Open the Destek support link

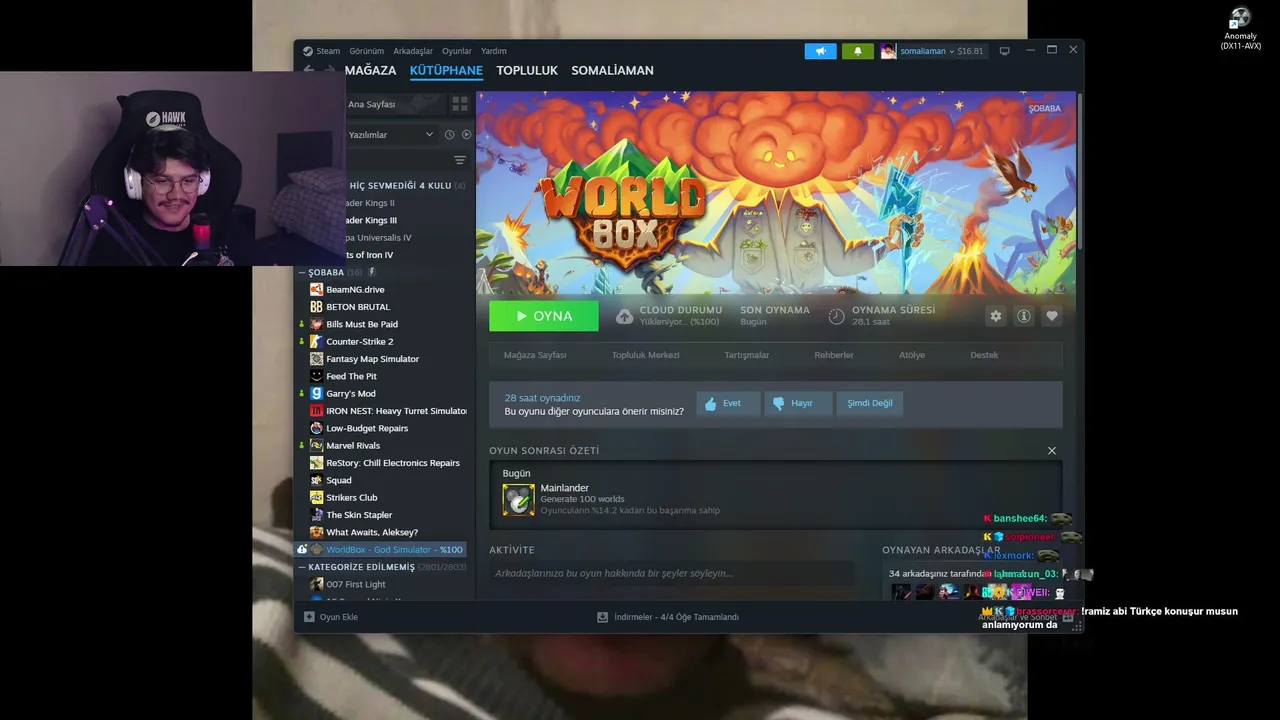coord(984,355)
